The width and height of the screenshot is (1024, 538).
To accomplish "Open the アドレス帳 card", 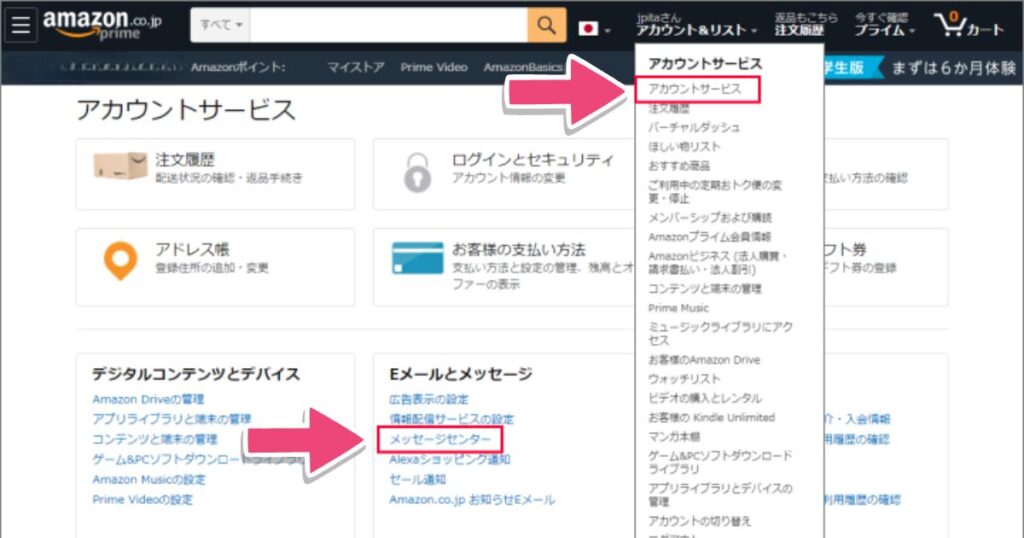I will (216, 267).
